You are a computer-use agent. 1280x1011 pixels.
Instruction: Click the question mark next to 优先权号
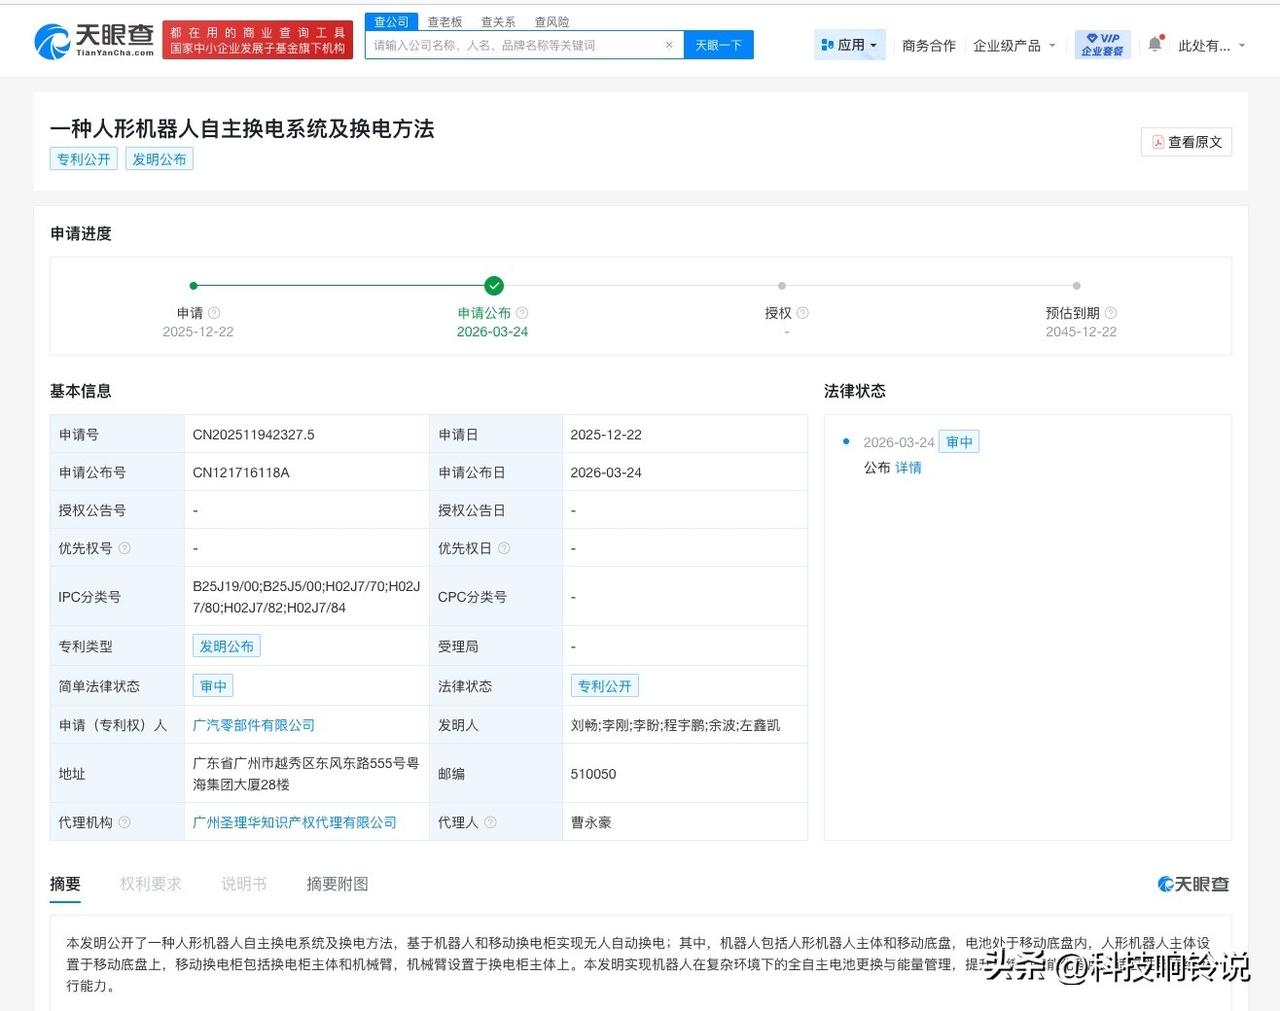pos(124,548)
